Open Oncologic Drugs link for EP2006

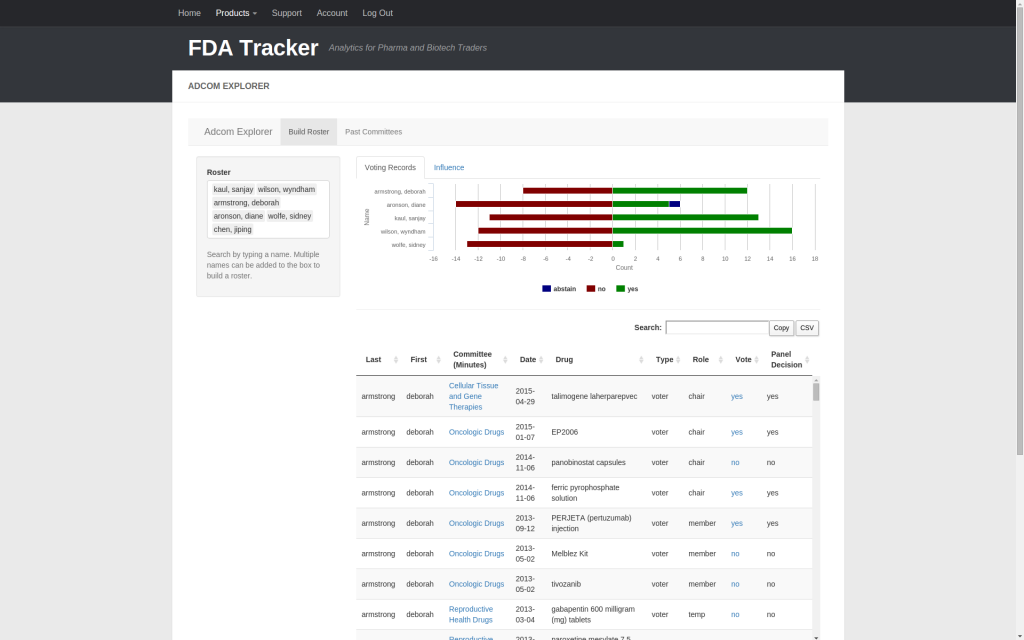(476, 432)
